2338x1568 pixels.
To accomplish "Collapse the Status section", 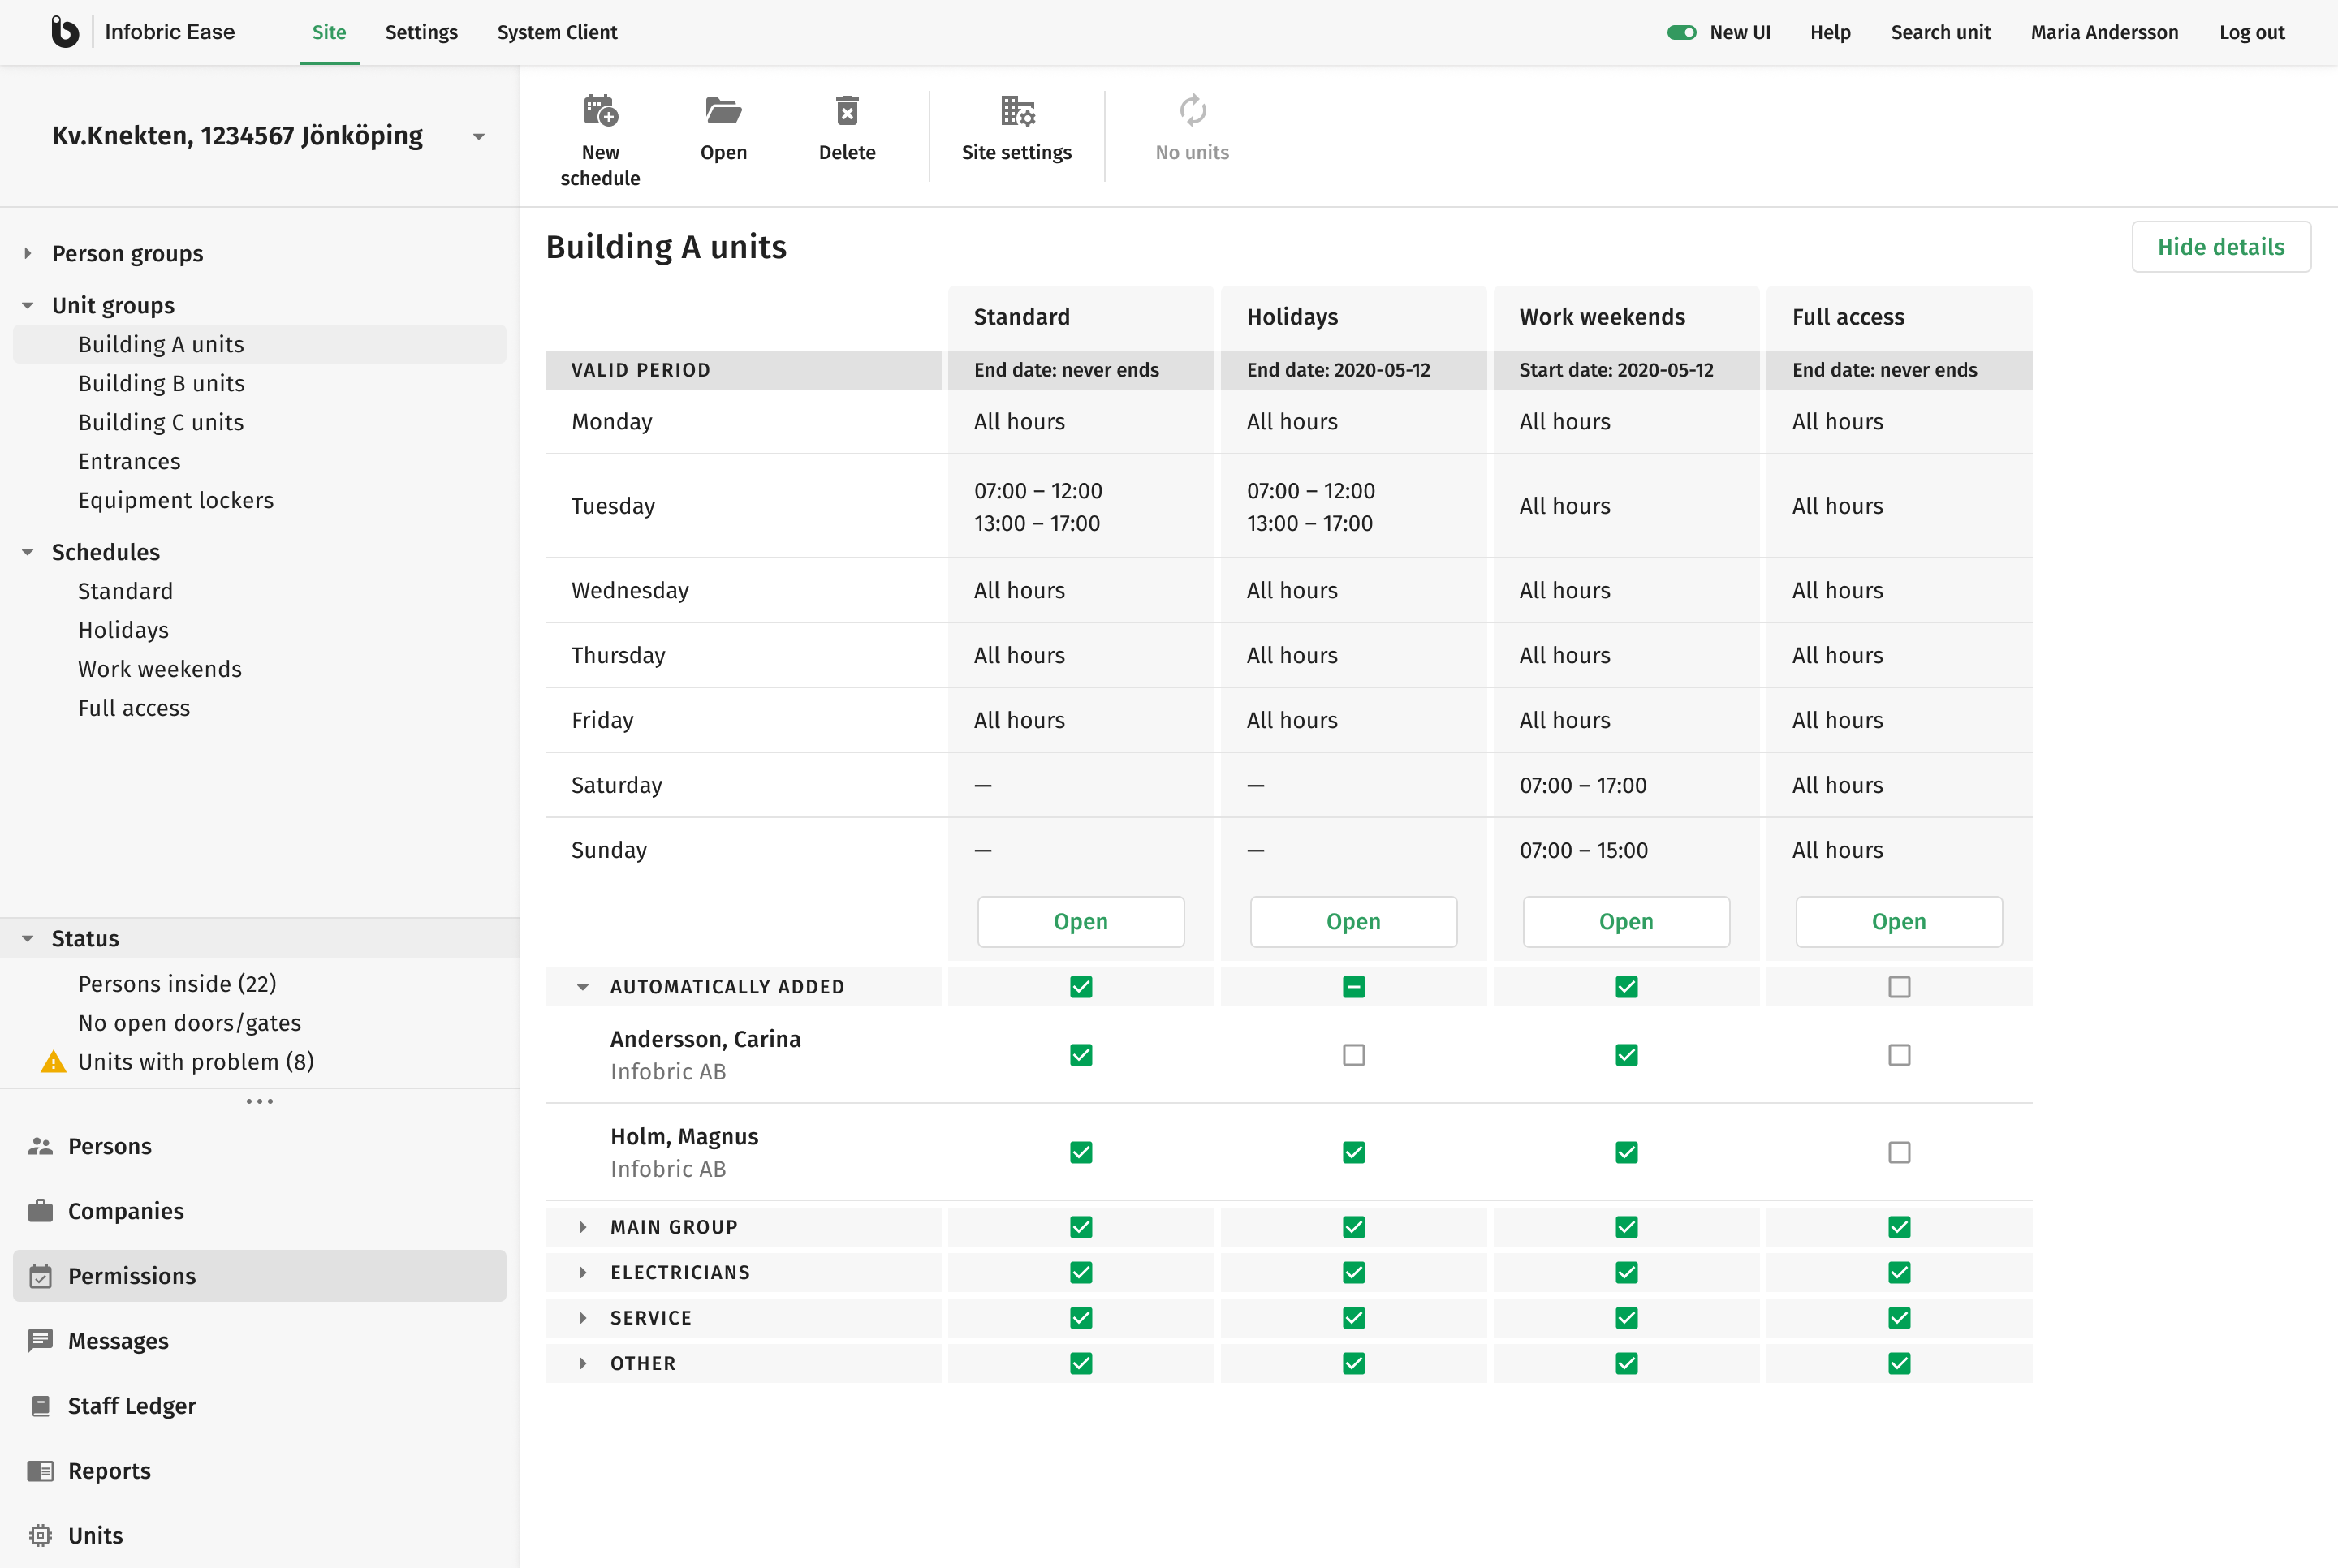I will (28, 938).
